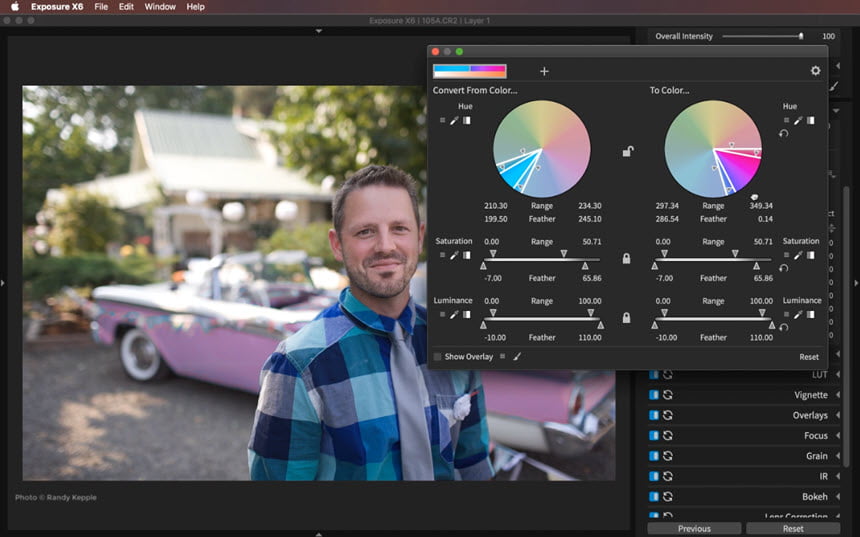Open the options icon next to Show Overlay
This screenshot has width=860, height=537.
[502, 357]
